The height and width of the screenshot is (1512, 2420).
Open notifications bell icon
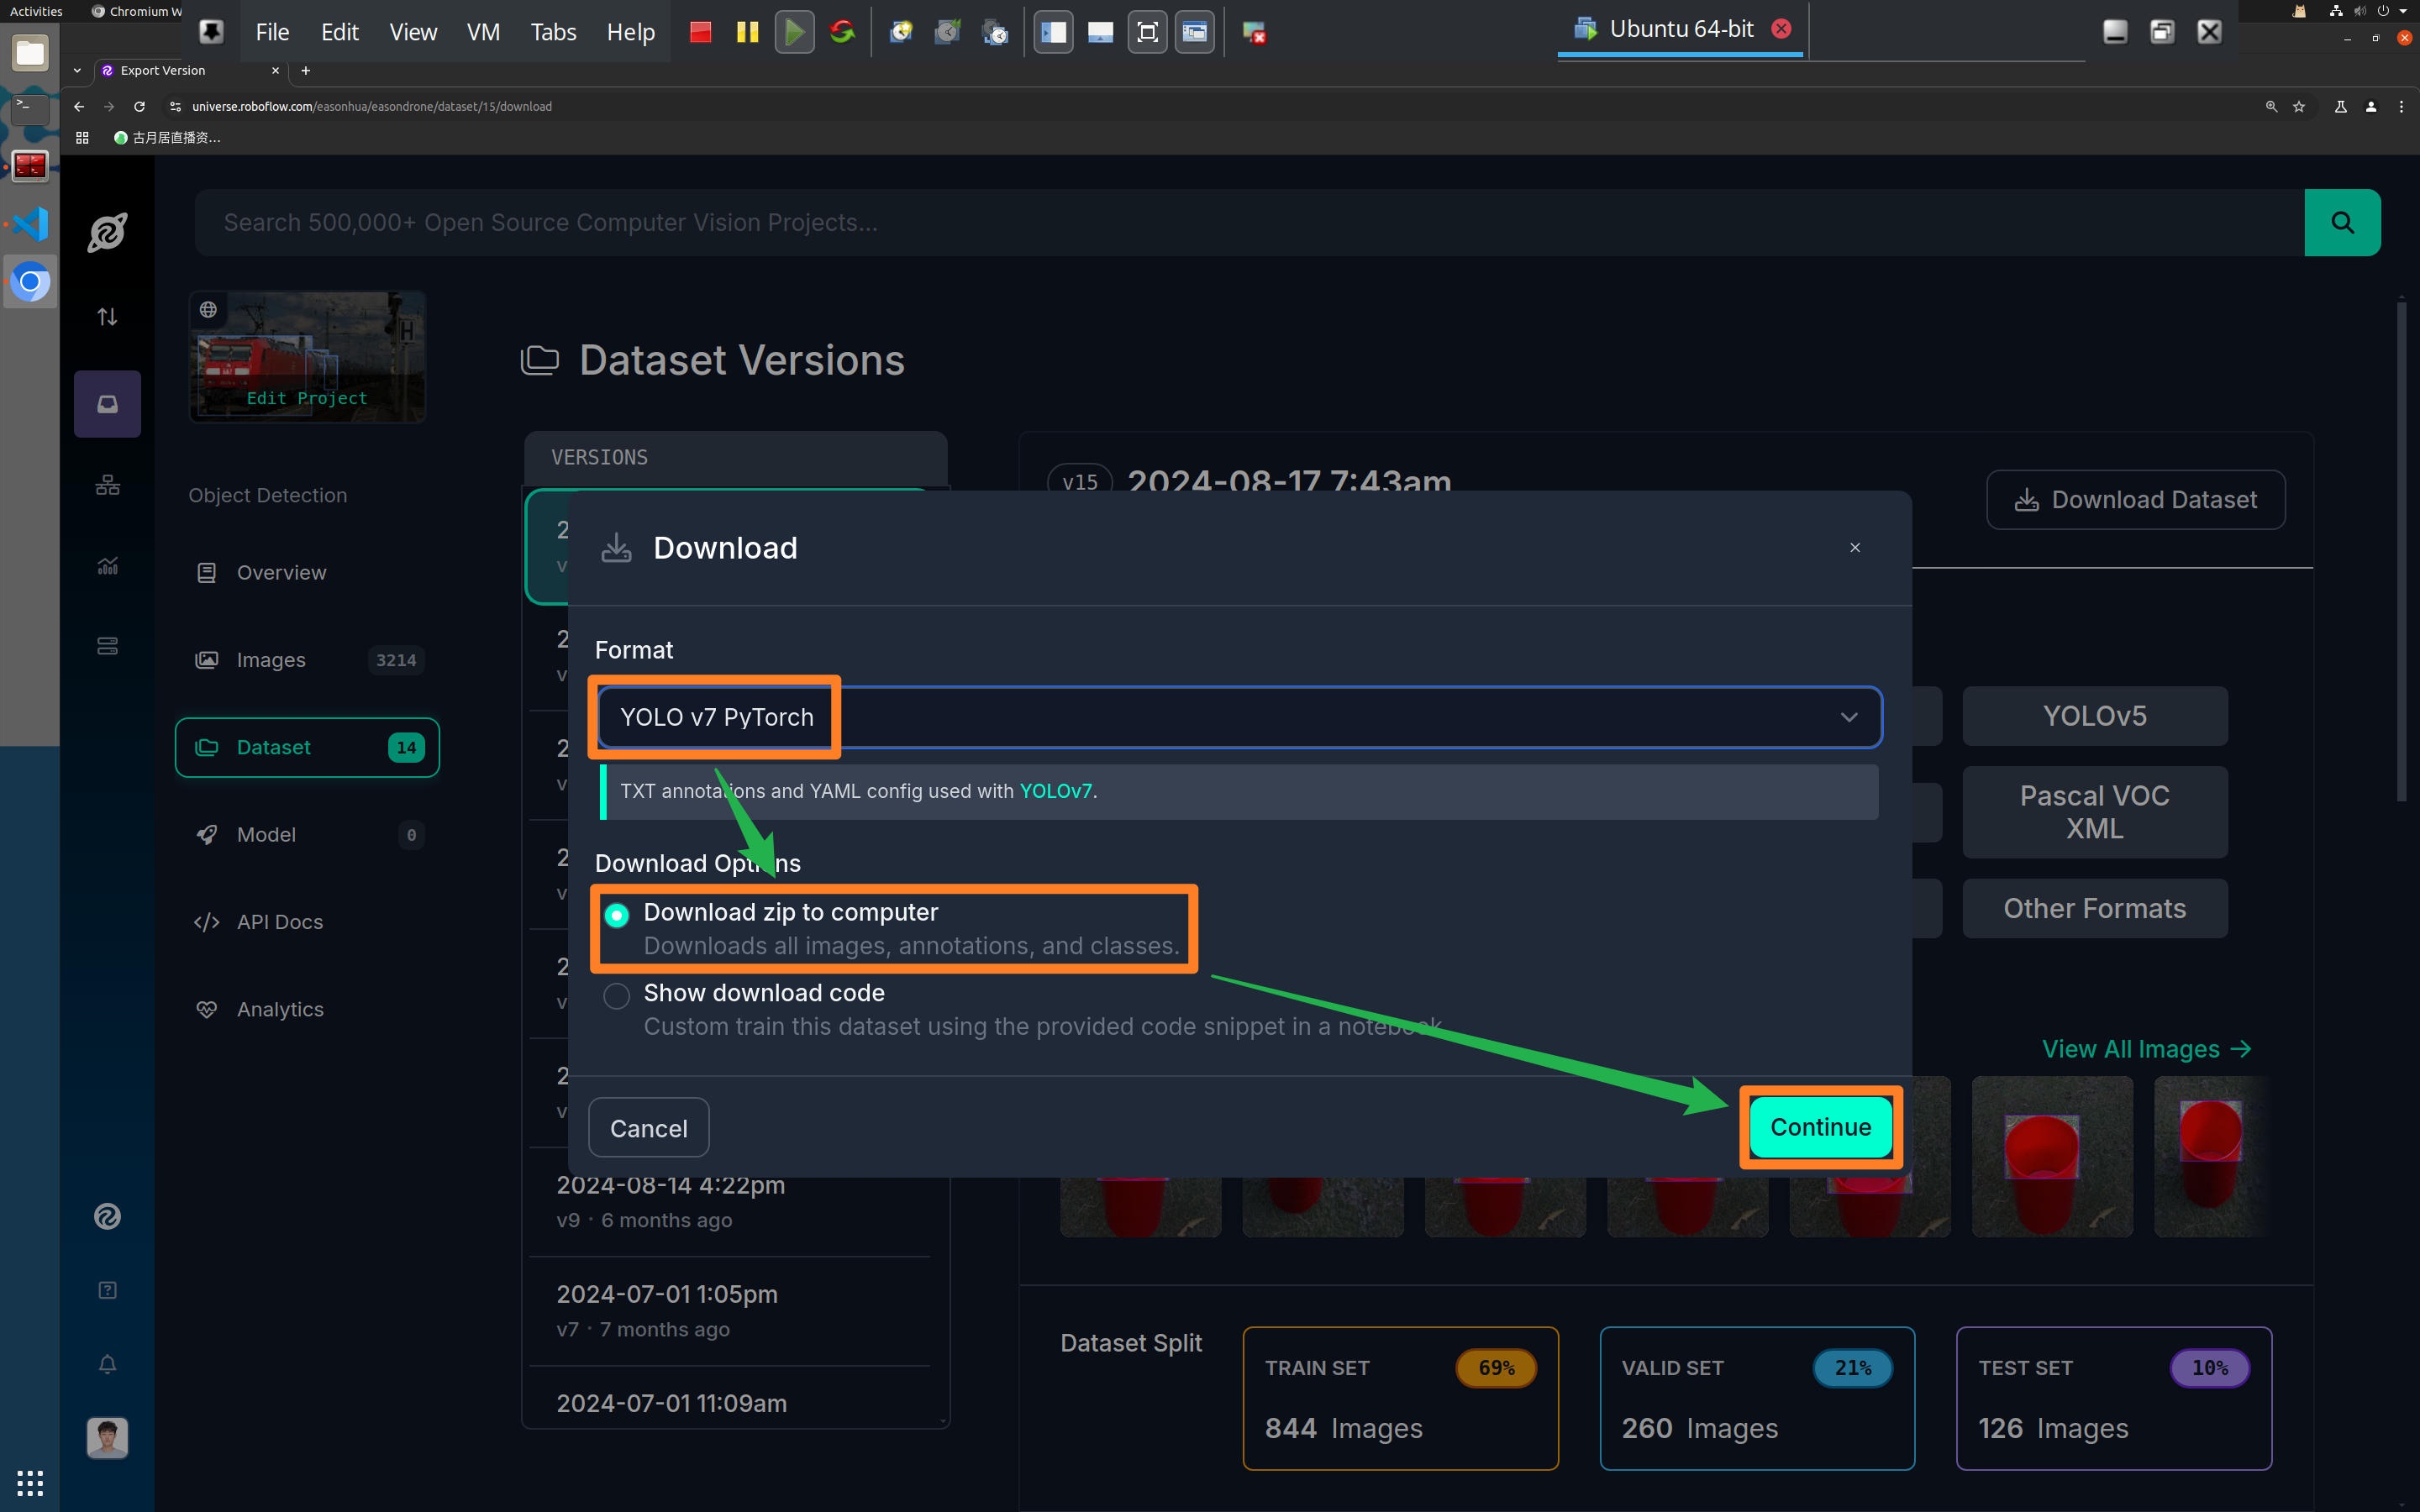tap(107, 1364)
